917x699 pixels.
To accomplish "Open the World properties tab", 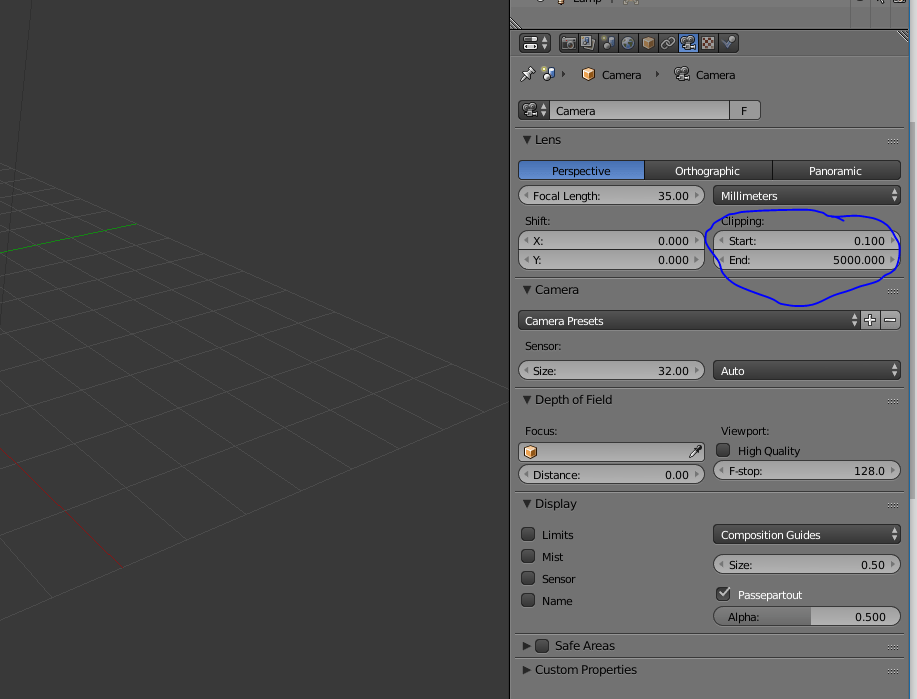I will pos(629,42).
